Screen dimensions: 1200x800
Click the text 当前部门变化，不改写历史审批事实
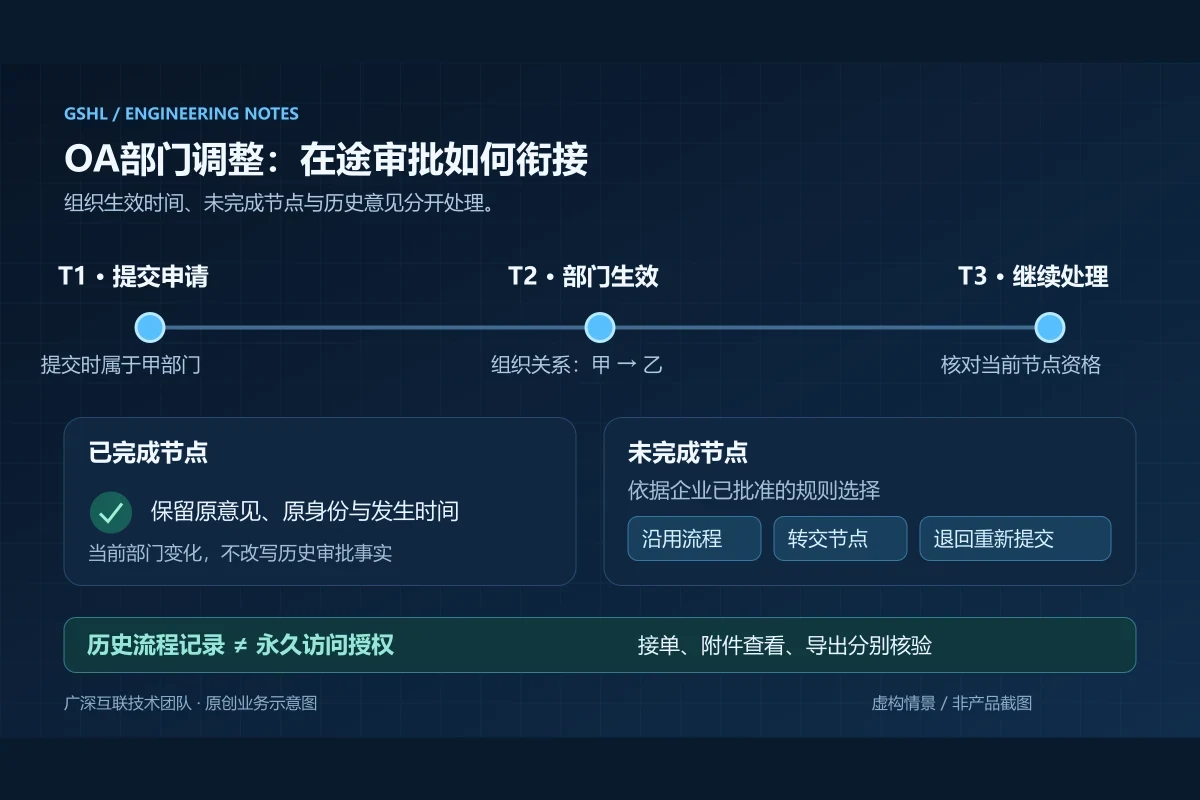pyautogui.click(x=240, y=553)
